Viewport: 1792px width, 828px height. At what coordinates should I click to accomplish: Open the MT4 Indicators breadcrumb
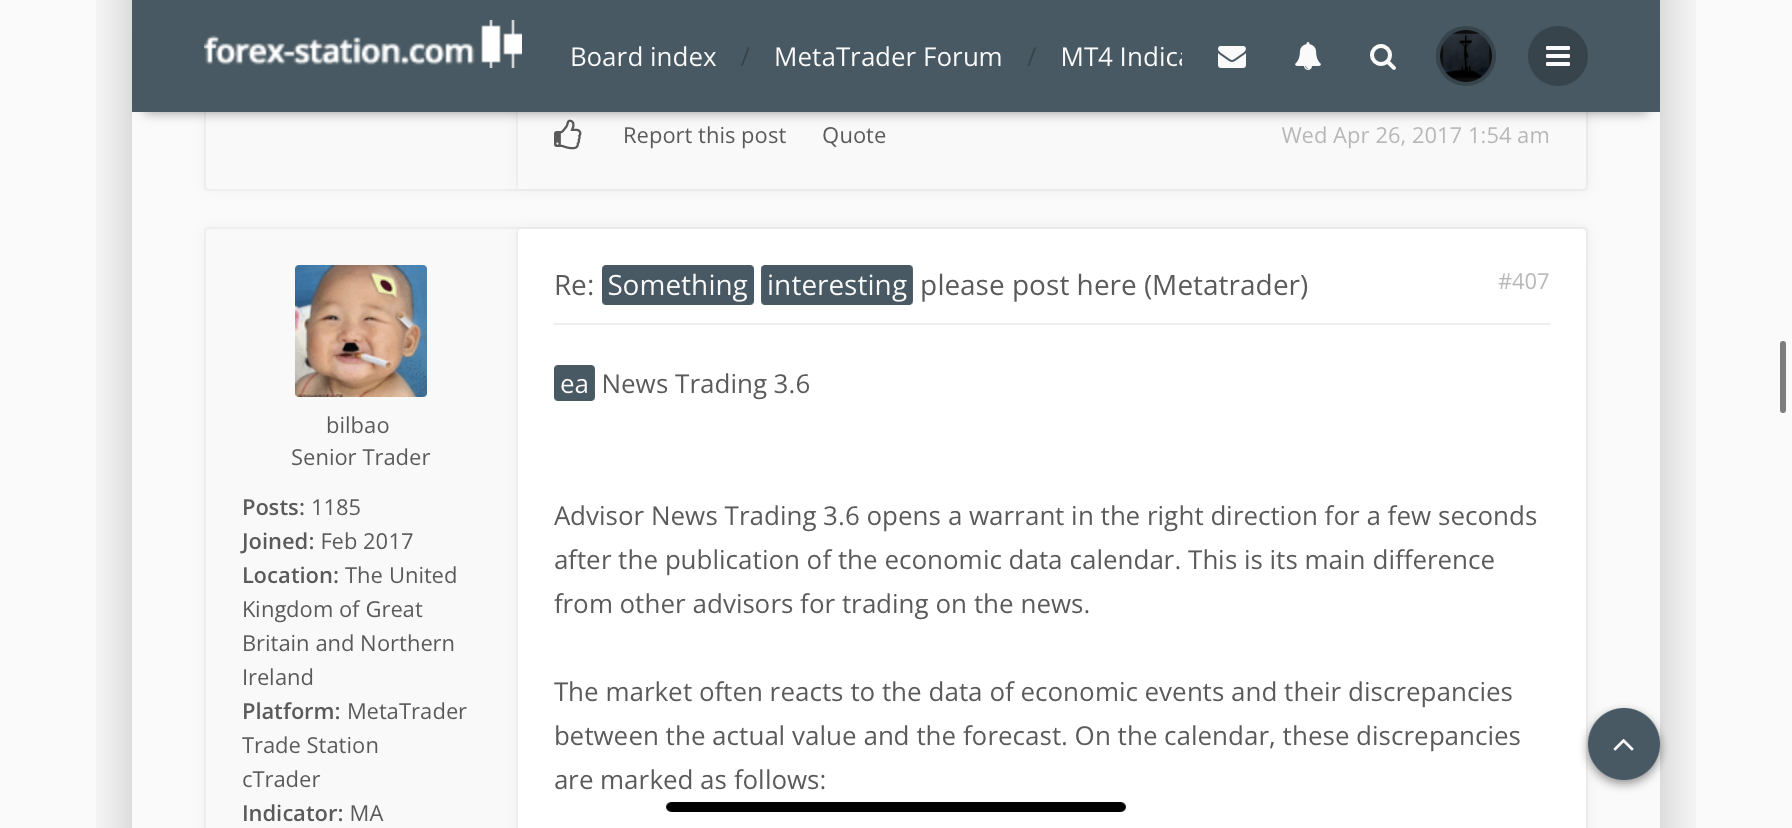pyautogui.click(x=1121, y=57)
